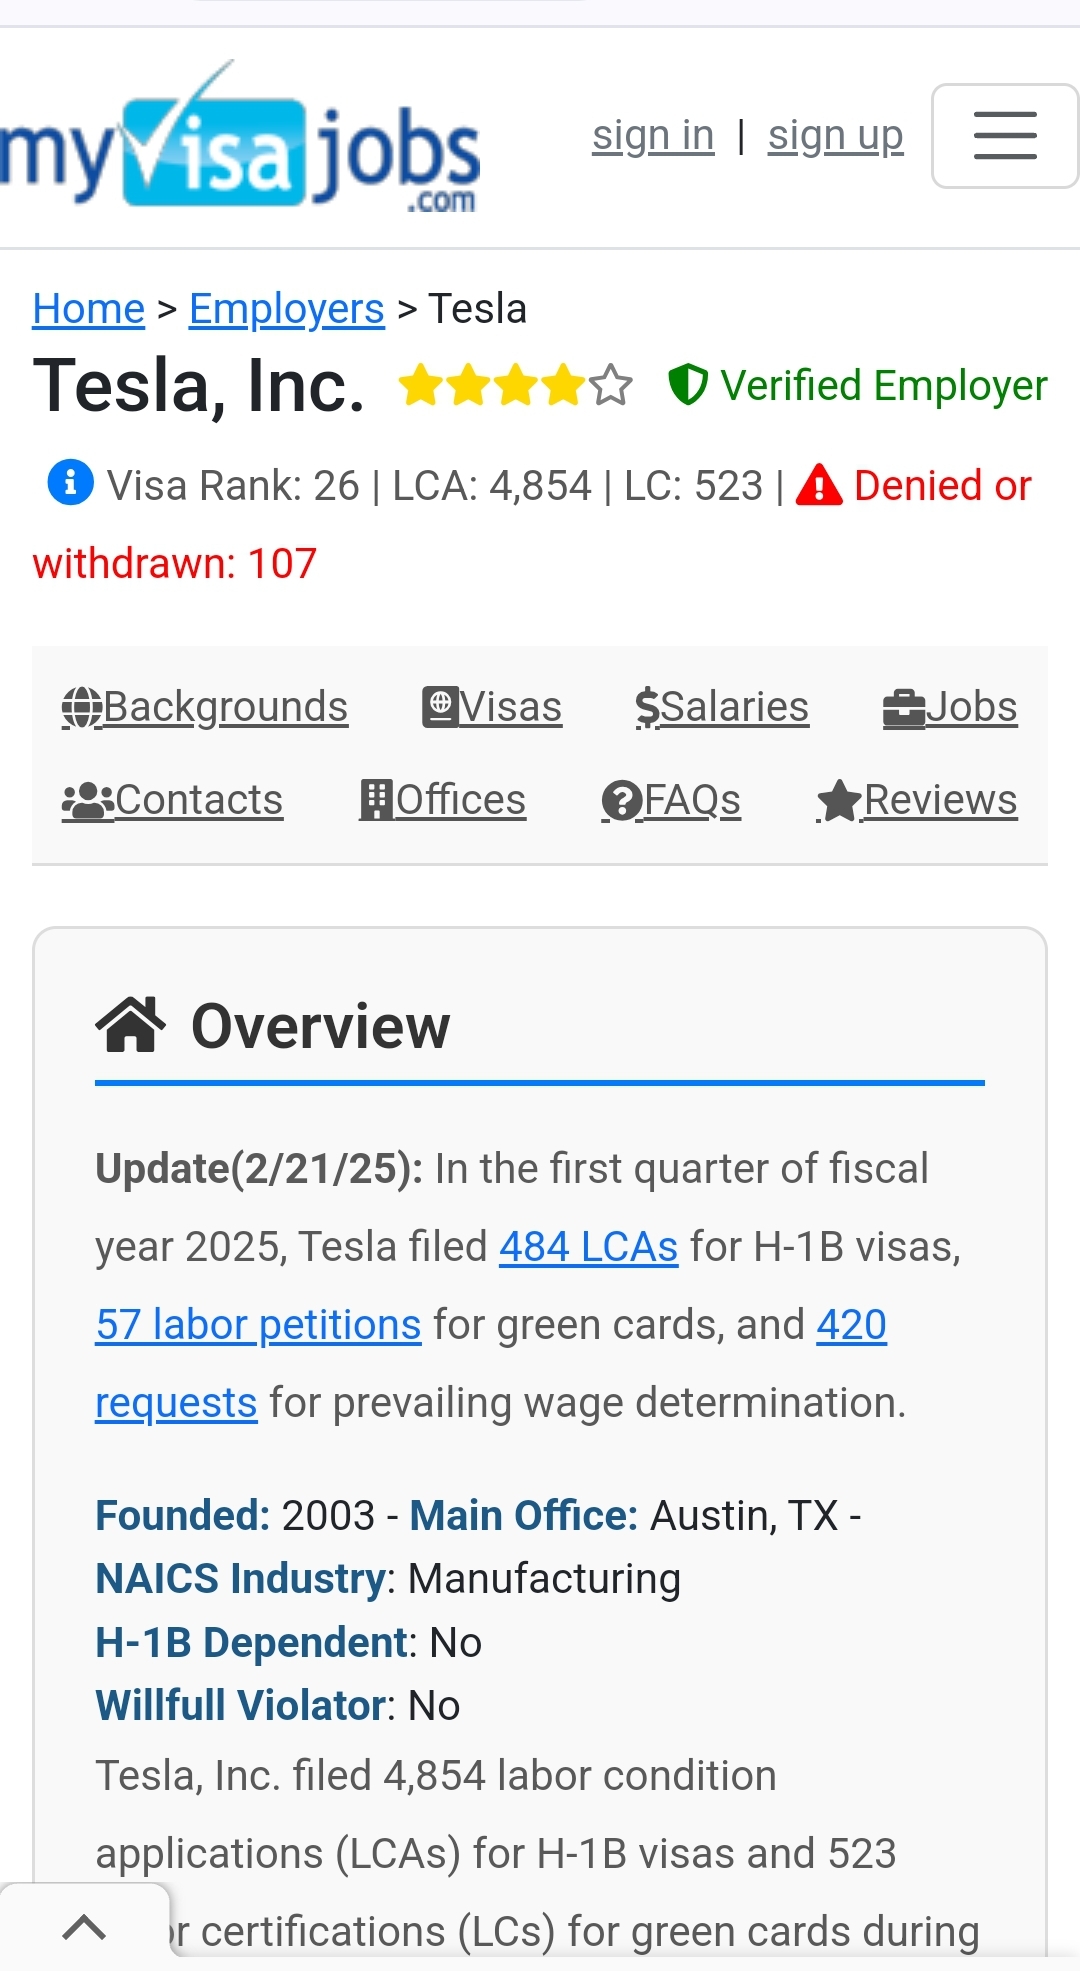Click the sign in link
Screen dimensions: 1080x1971
click(x=653, y=136)
